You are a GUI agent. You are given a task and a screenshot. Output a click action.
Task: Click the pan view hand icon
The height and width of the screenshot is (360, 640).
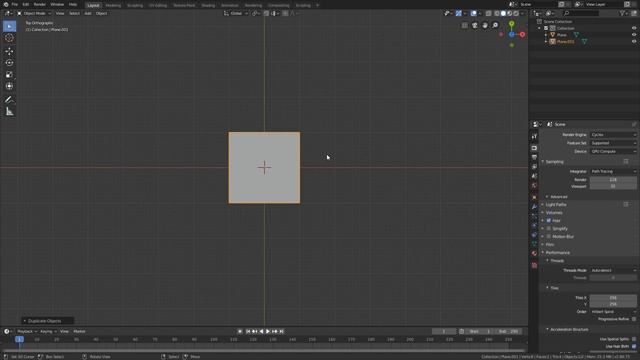485,25
